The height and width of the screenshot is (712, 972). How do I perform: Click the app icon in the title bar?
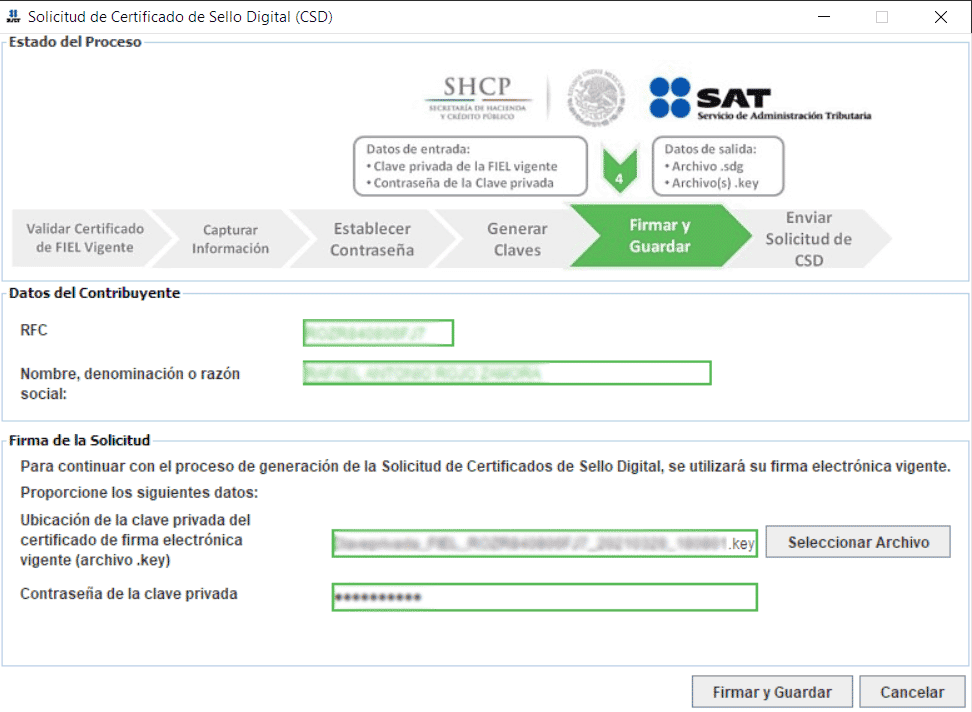[x=13, y=17]
